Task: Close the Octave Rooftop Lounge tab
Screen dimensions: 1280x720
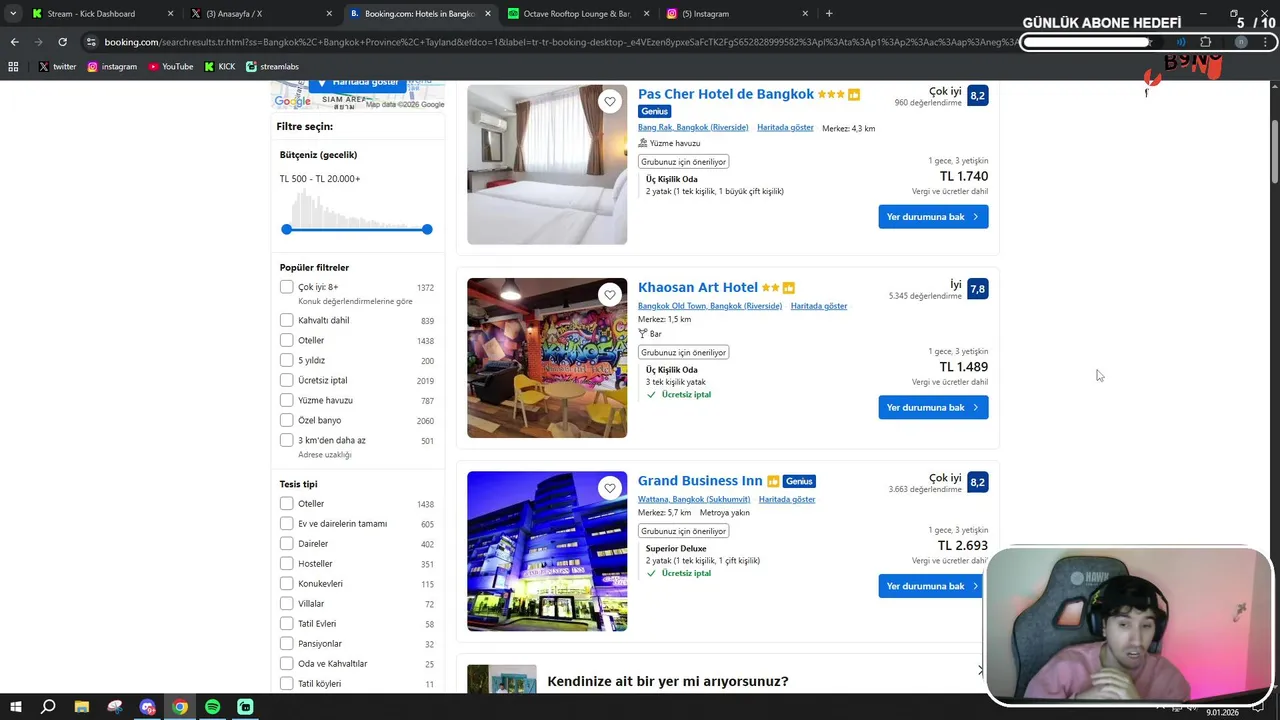Action: pos(647,14)
